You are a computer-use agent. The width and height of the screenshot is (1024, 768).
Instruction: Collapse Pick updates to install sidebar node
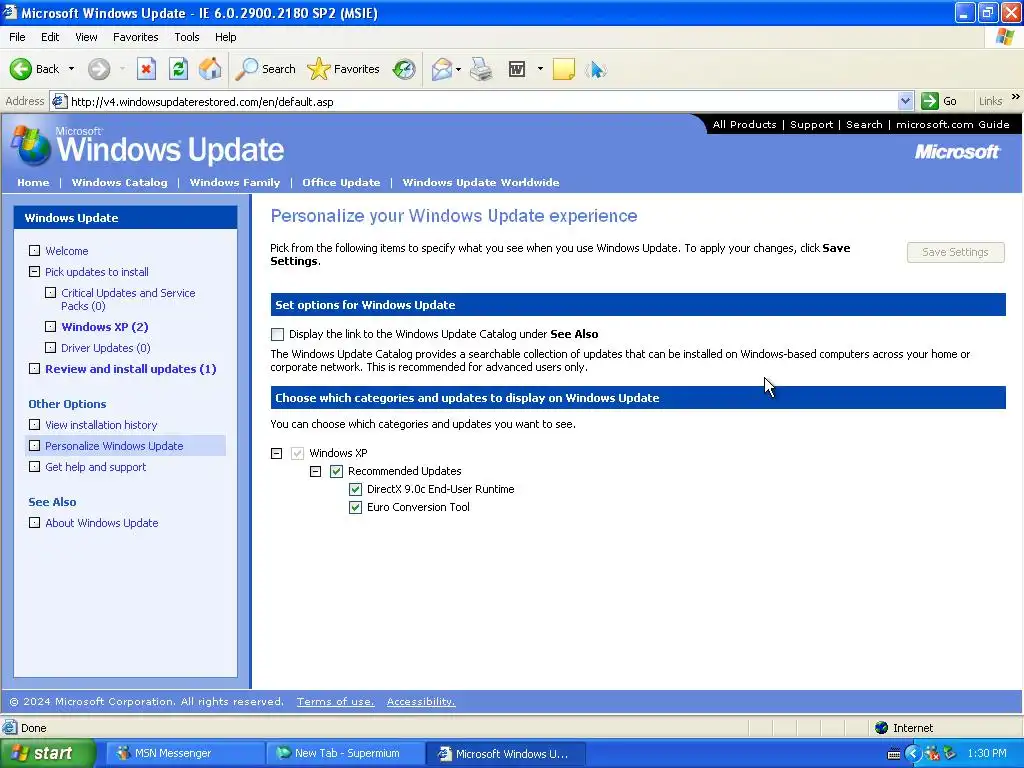coord(35,272)
